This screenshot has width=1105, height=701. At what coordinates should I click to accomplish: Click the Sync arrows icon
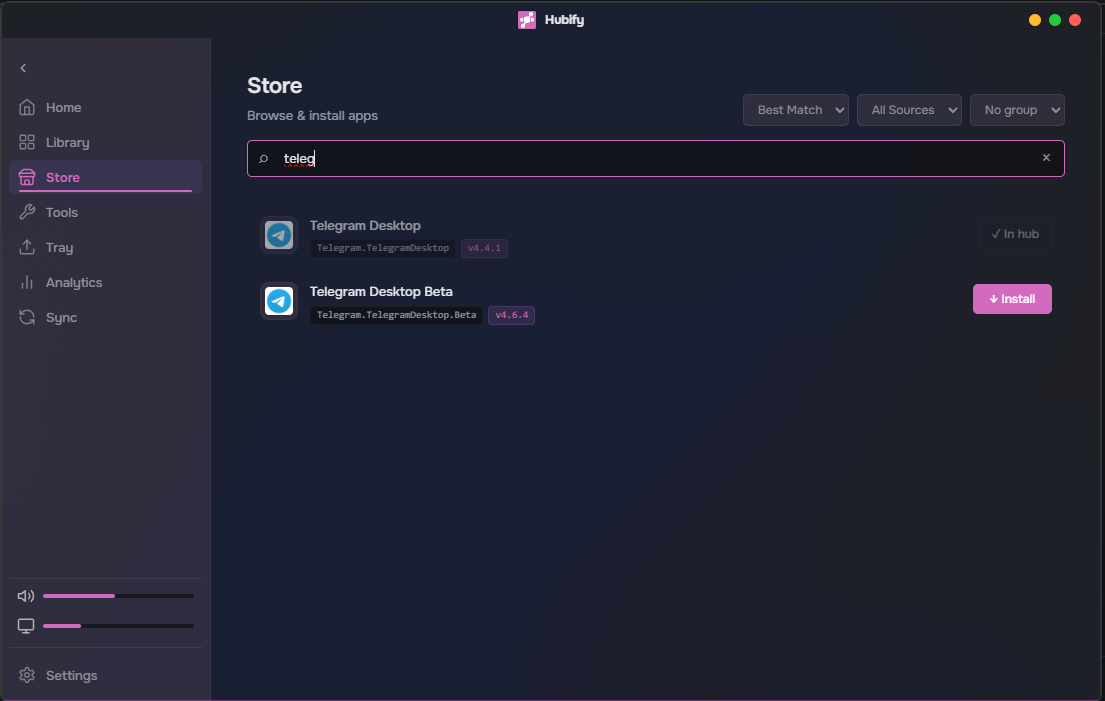click(x=27, y=318)
